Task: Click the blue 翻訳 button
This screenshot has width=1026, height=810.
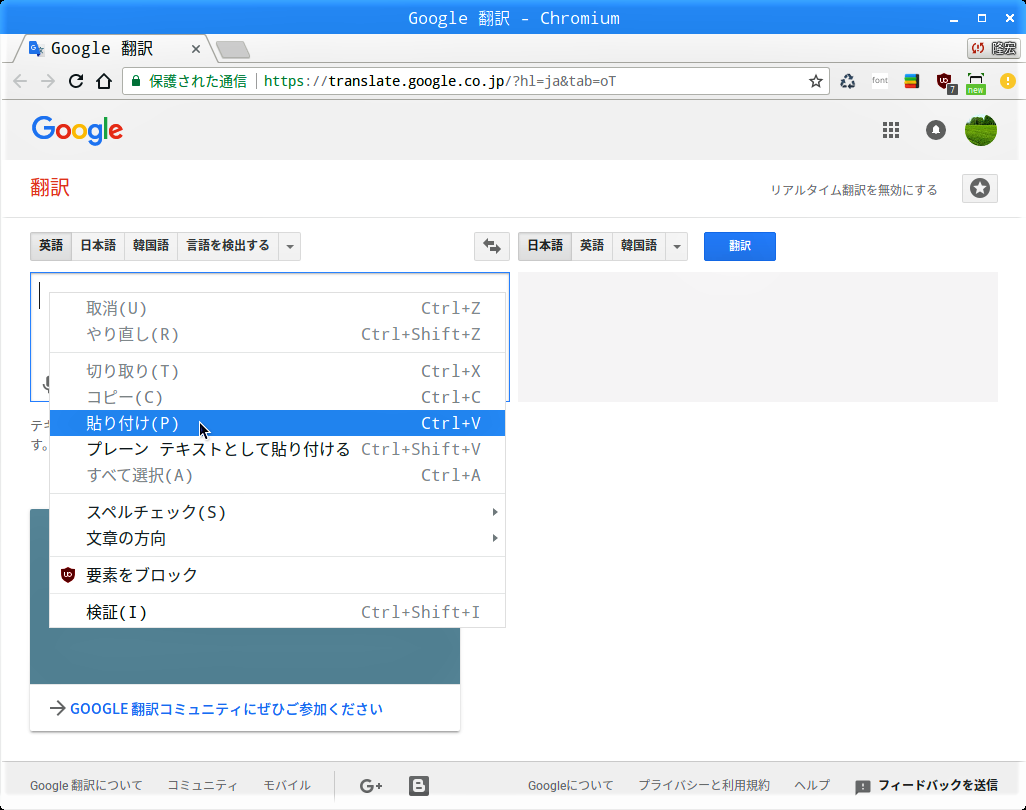Action: tap(739, 246)
